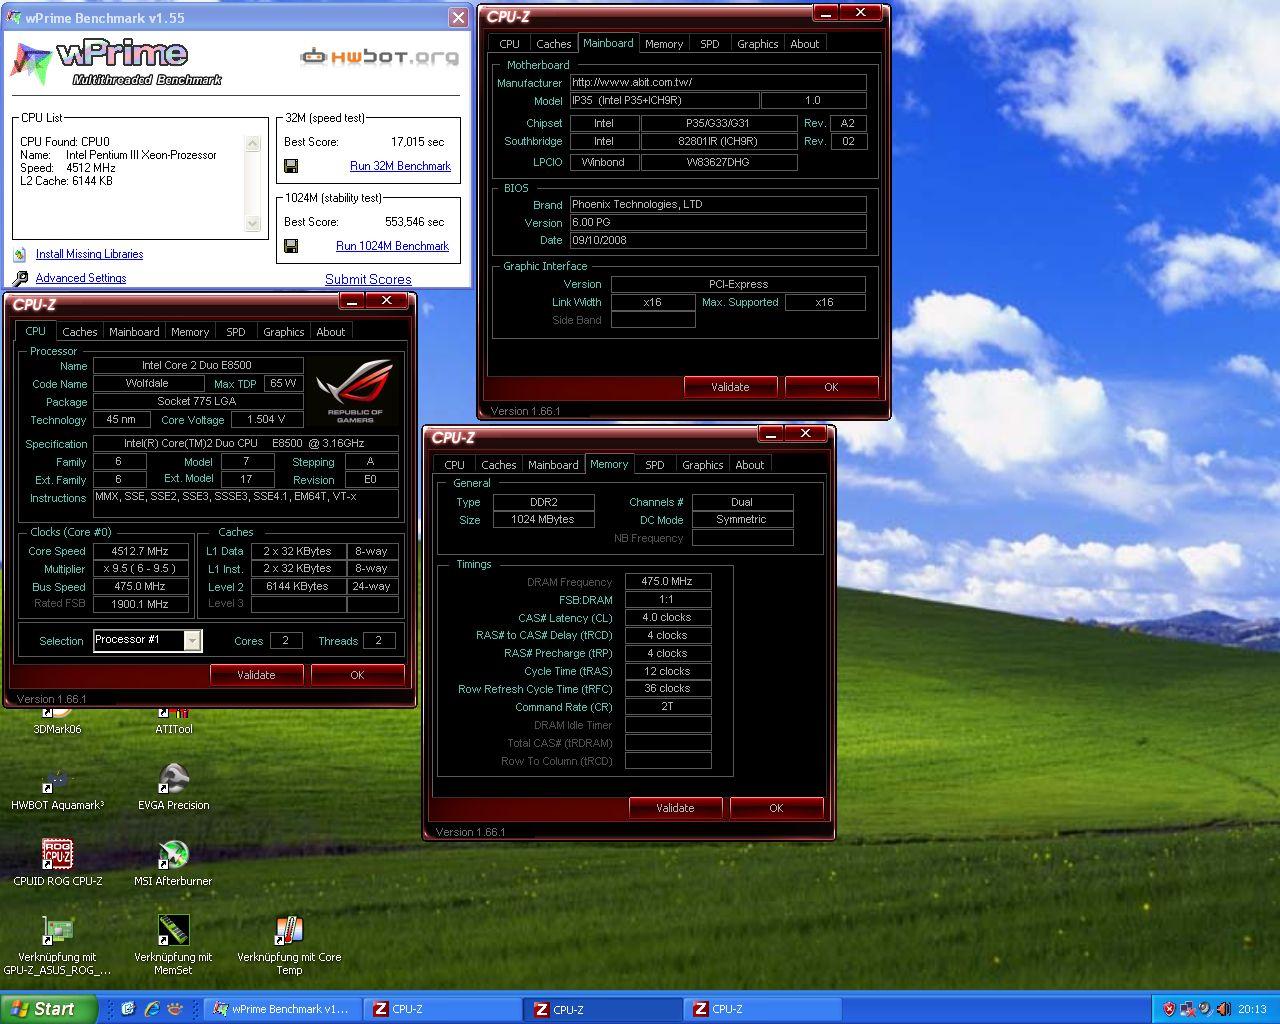Click the Advanced Settings magnifier icon
Screen dimensions: 1280x1024
[x=20, y=278]
